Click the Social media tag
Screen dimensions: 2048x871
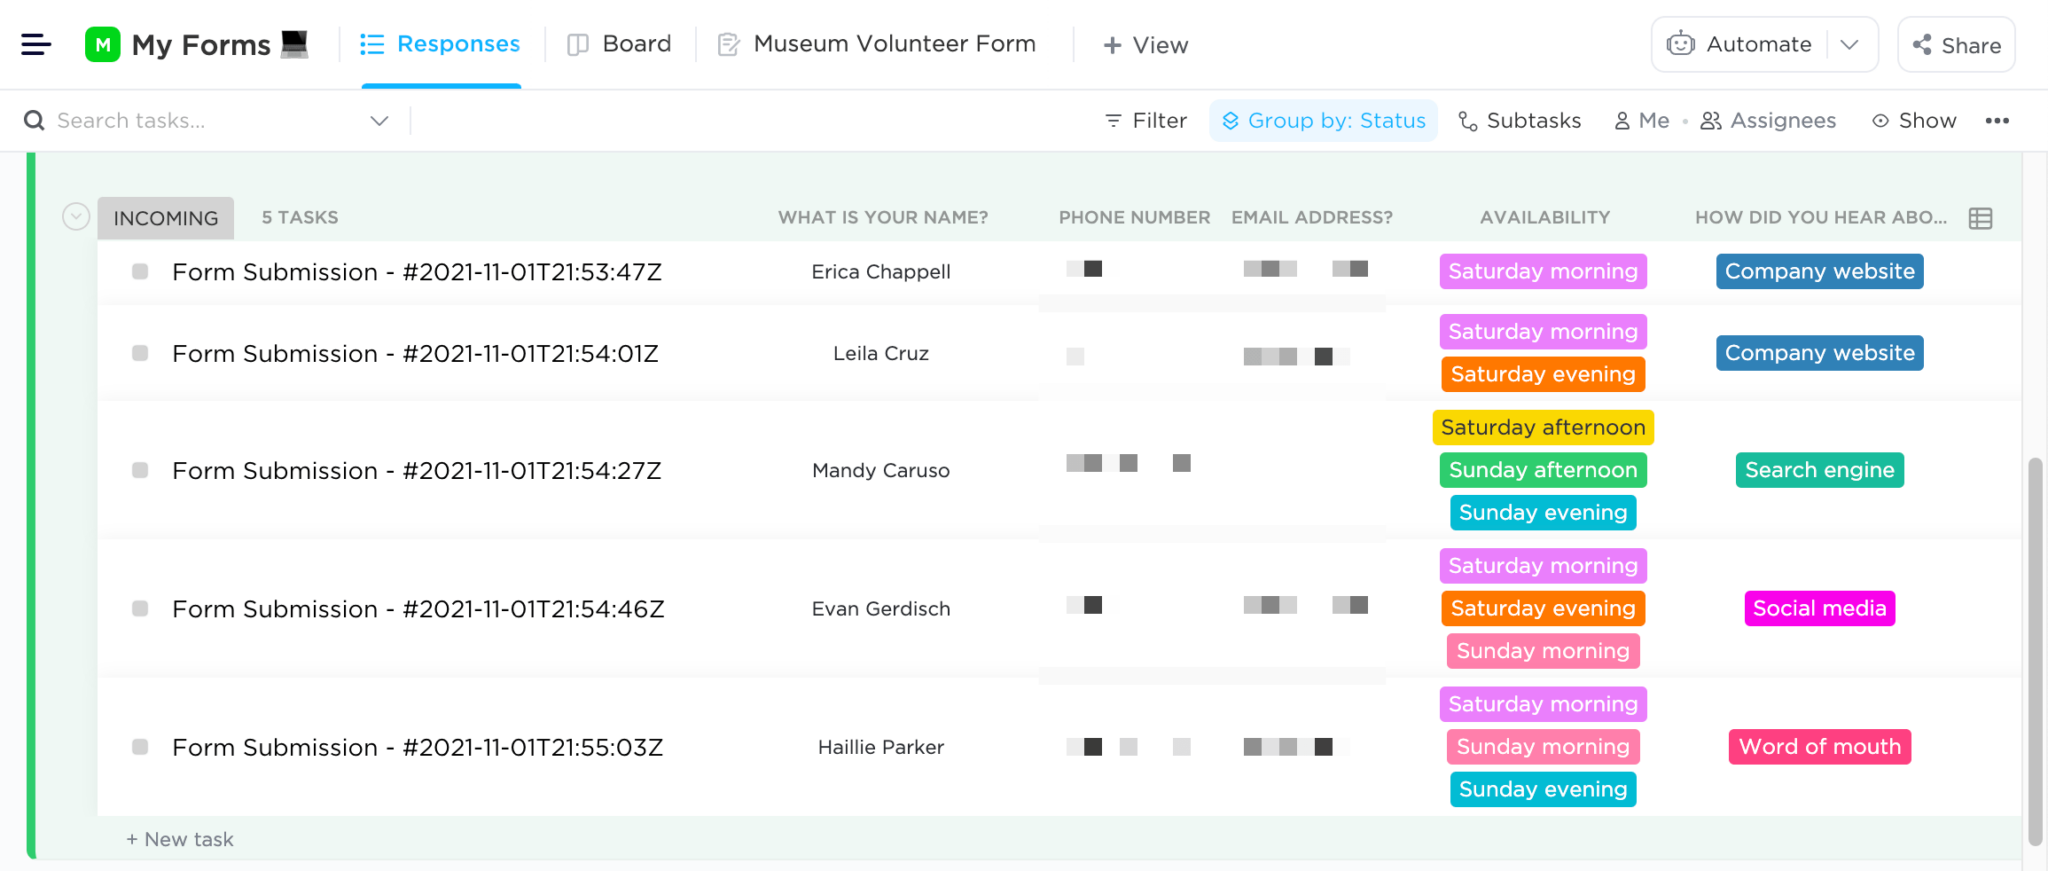(1819, 608)
